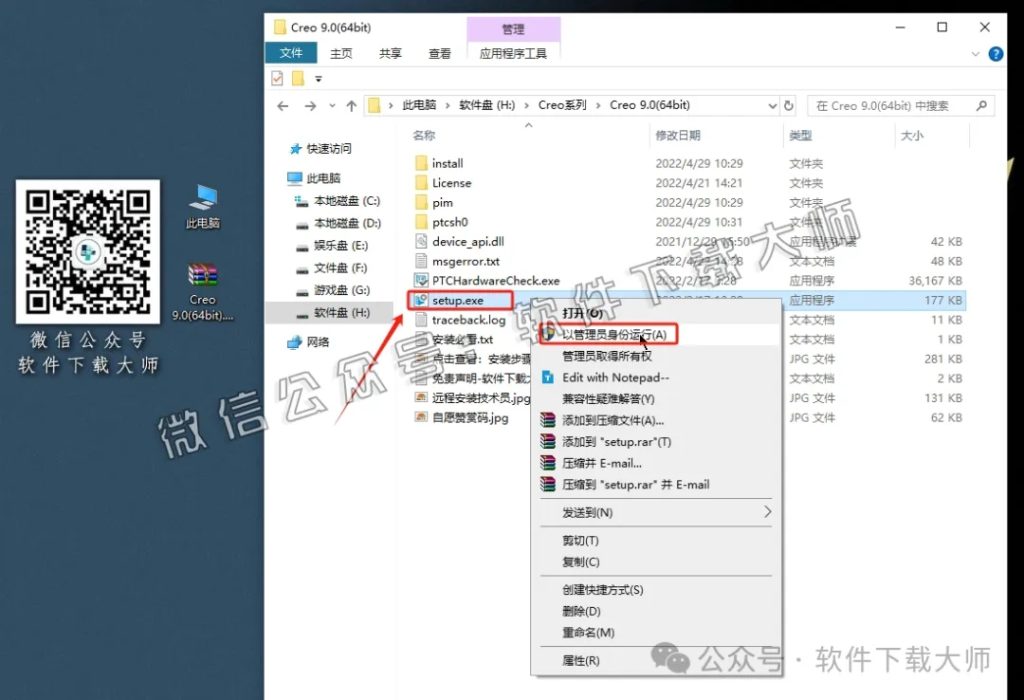
Task: Sort files by the 修改日期 column header
Action: [678, 135]
